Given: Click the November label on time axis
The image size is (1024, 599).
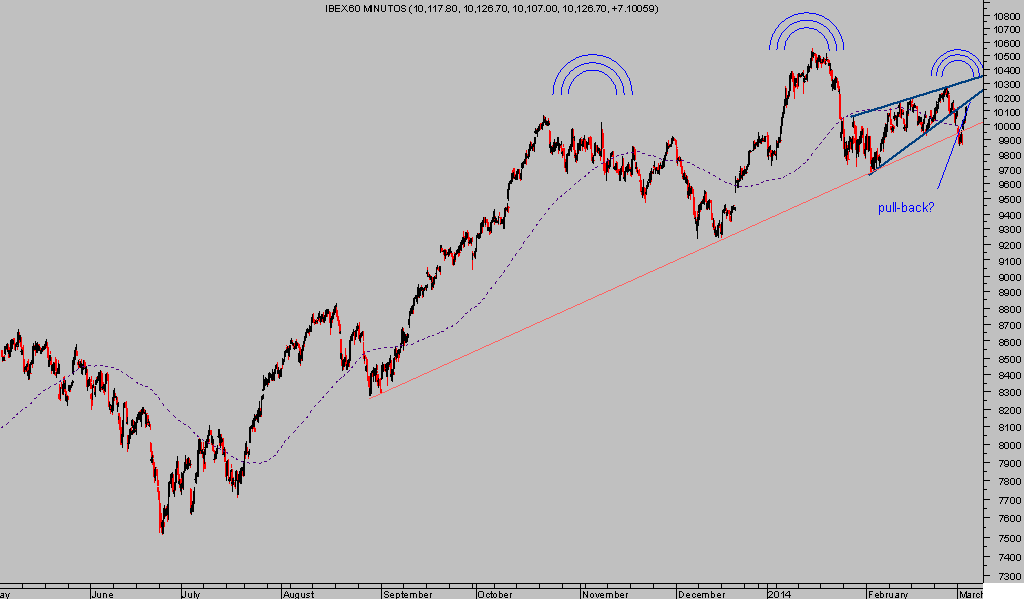Looking at the screenshot, I should (605, 592).
